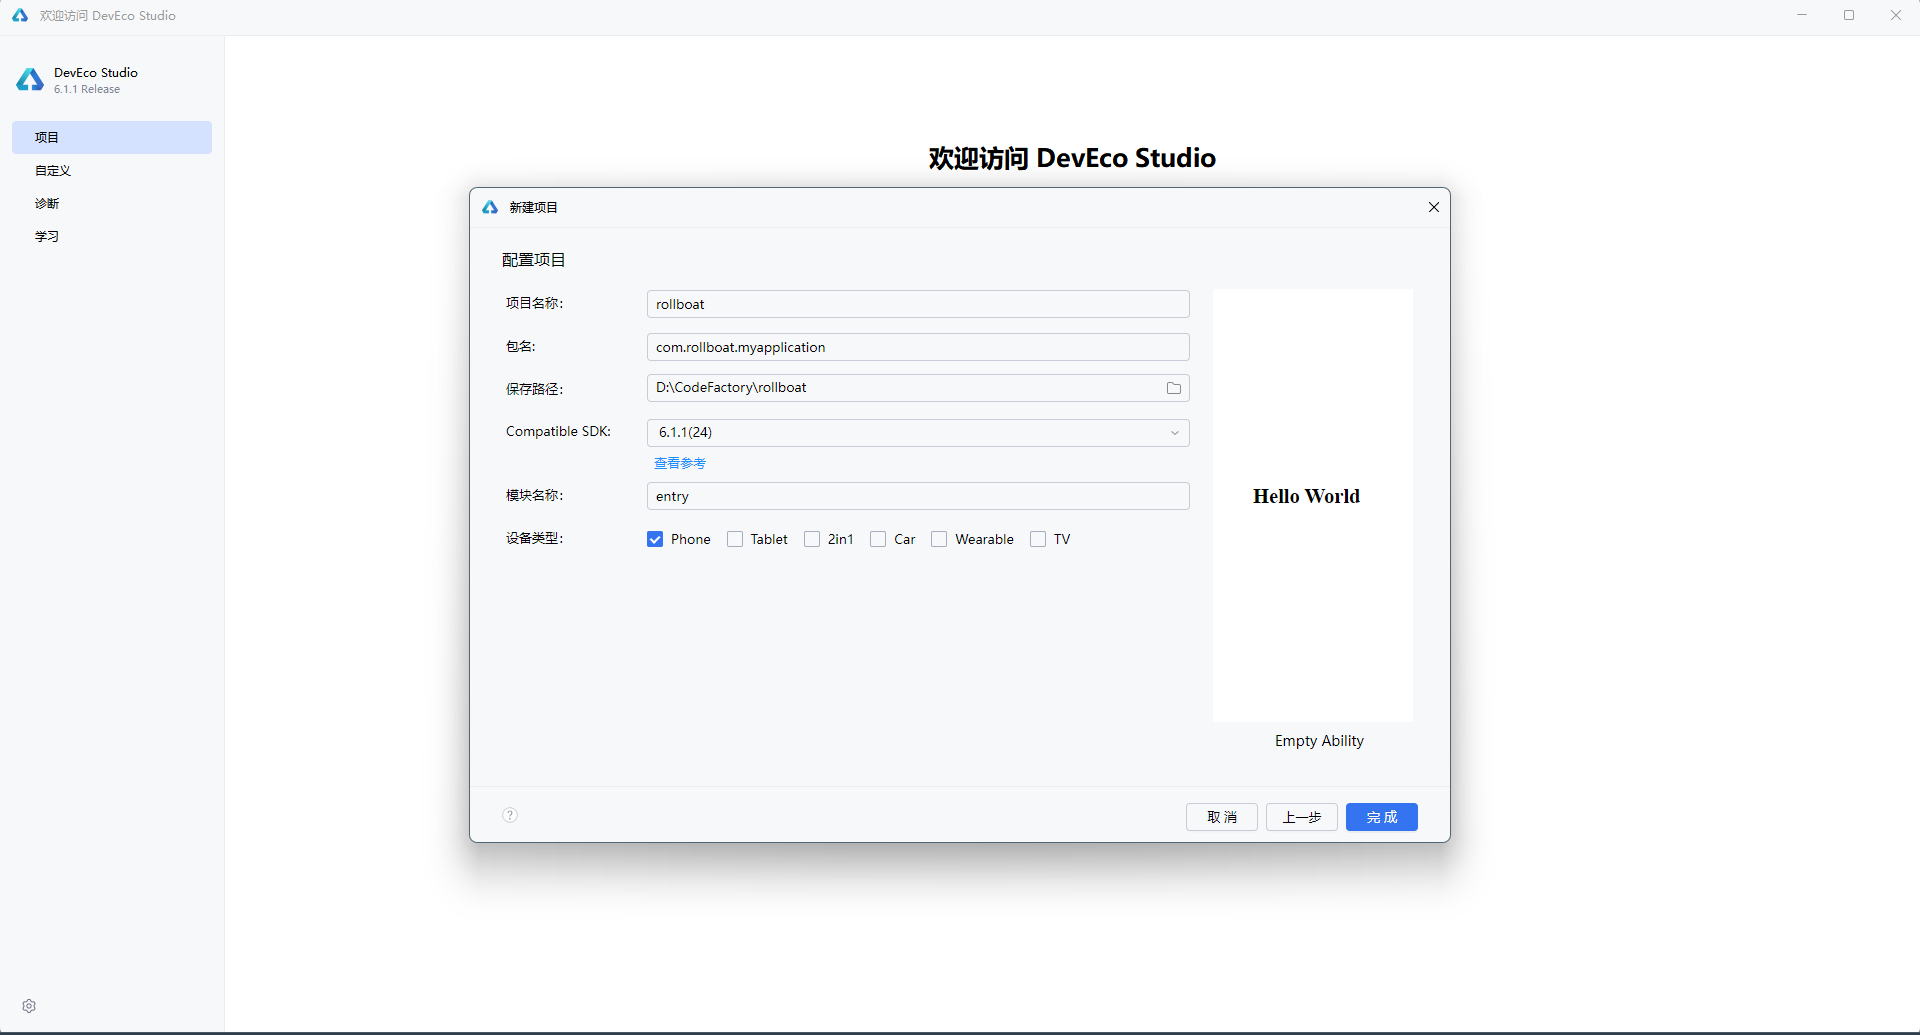1920x1035 pixels.
Task: Open the 学习 sidebar item
Action: (112, 236)
